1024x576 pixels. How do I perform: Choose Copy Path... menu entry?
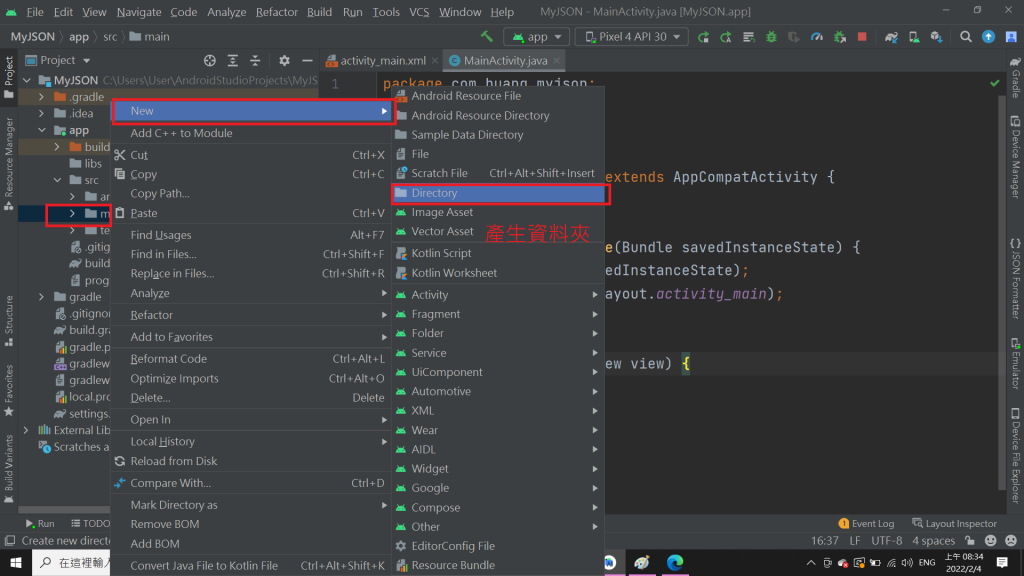[252, 193]
